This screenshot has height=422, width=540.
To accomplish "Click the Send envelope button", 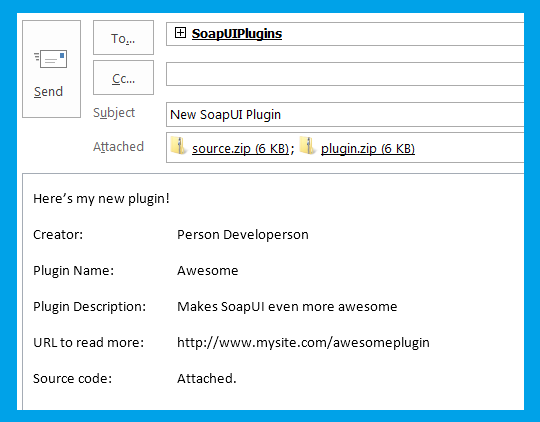I will [x=51, y=69].
